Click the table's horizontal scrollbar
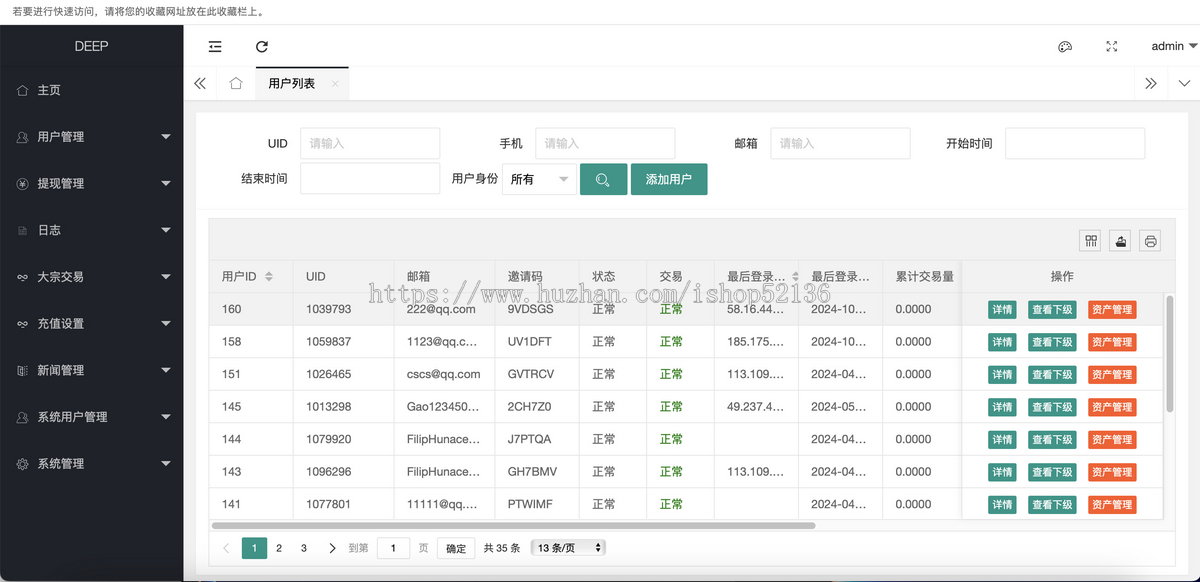 [513, 525]
